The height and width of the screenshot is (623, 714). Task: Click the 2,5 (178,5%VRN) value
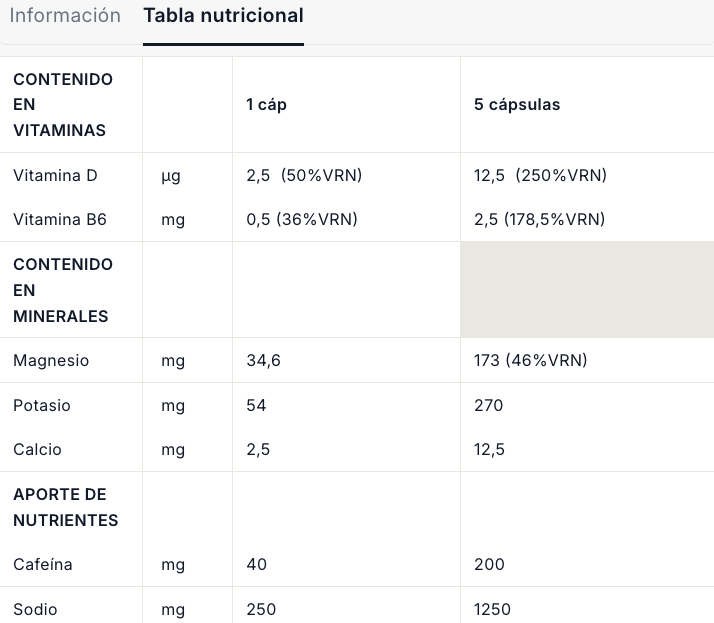tap(539, 220)
